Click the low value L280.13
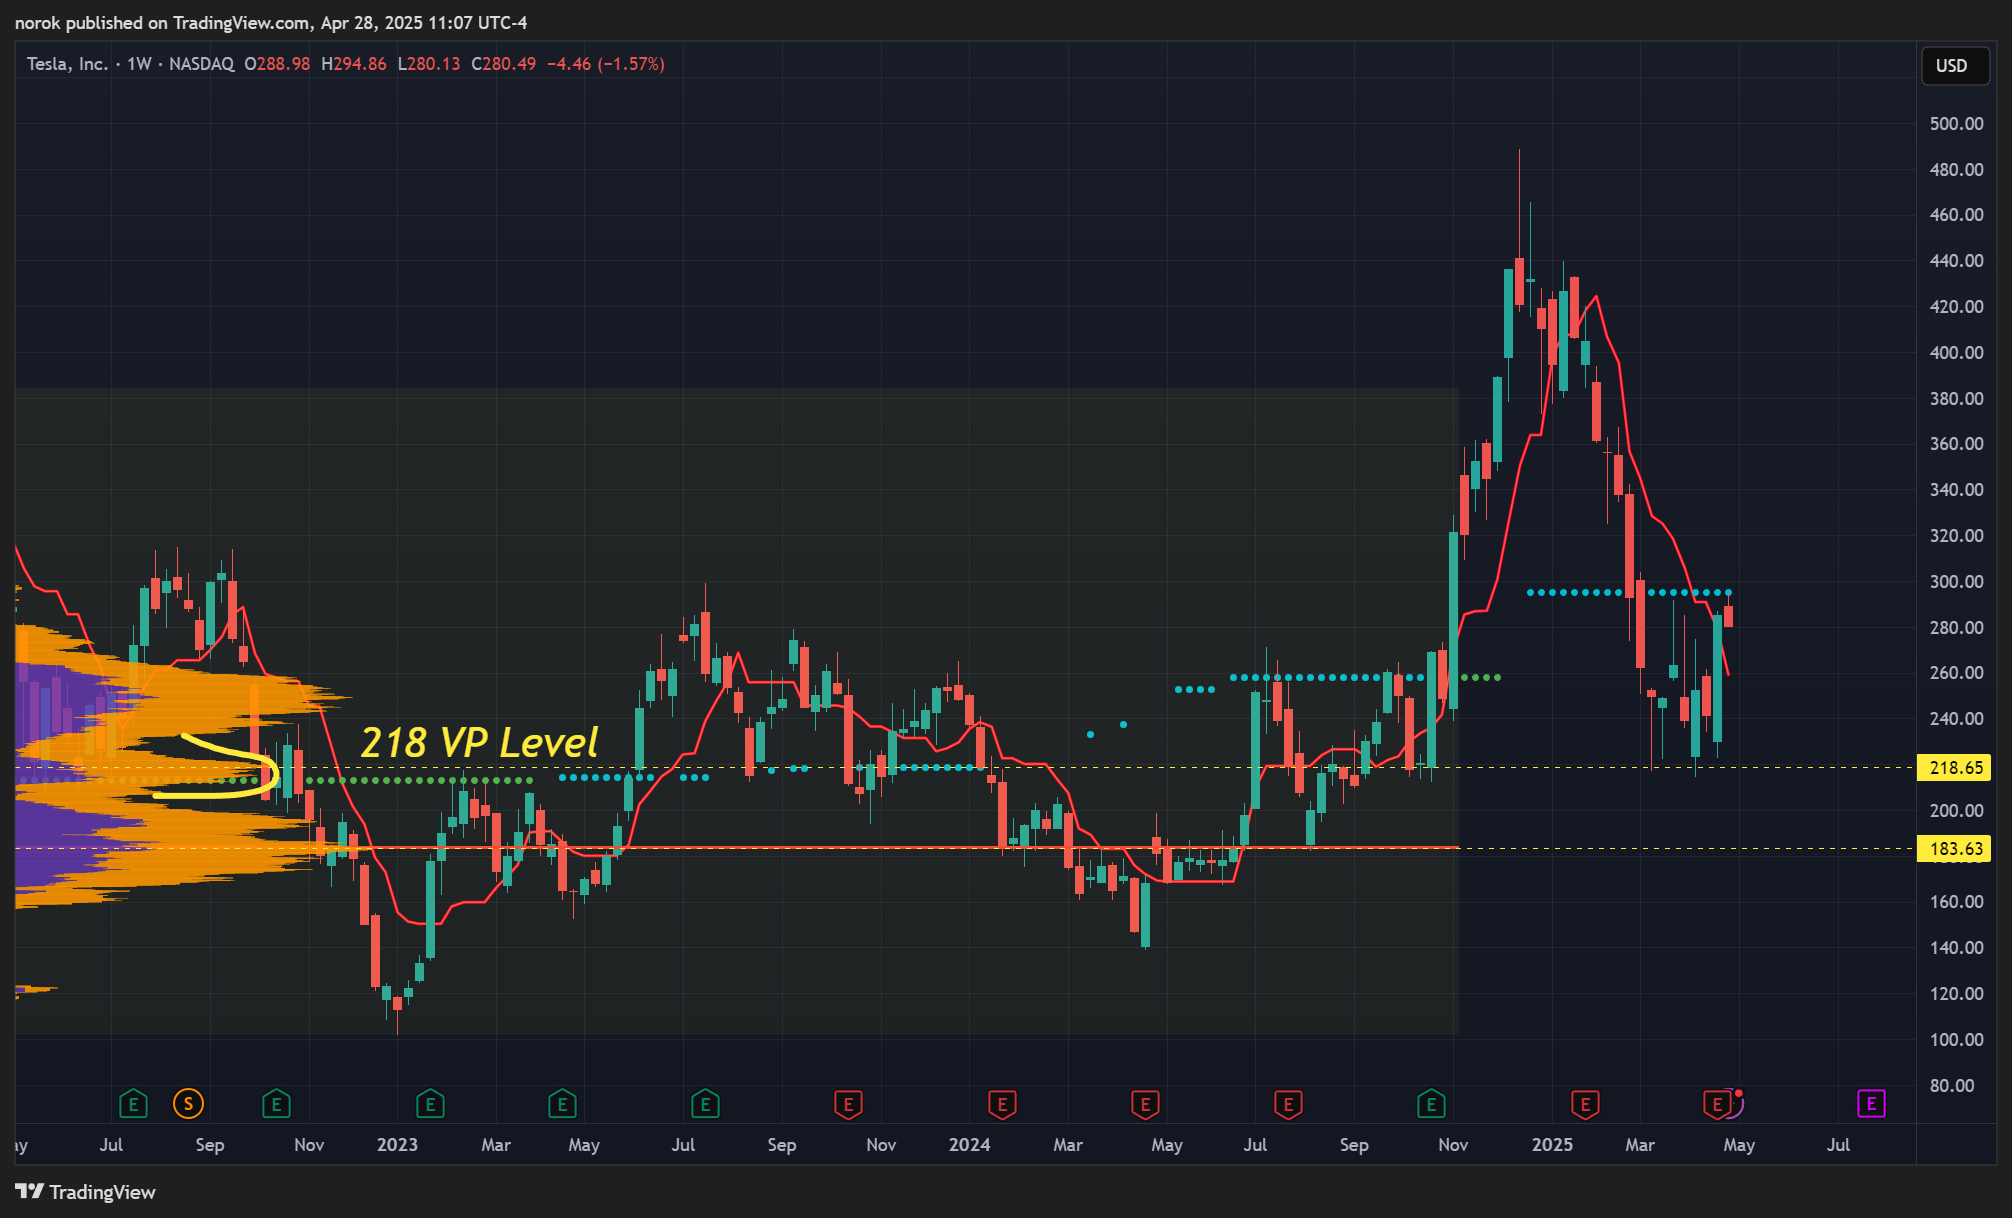 click(429, 64)
